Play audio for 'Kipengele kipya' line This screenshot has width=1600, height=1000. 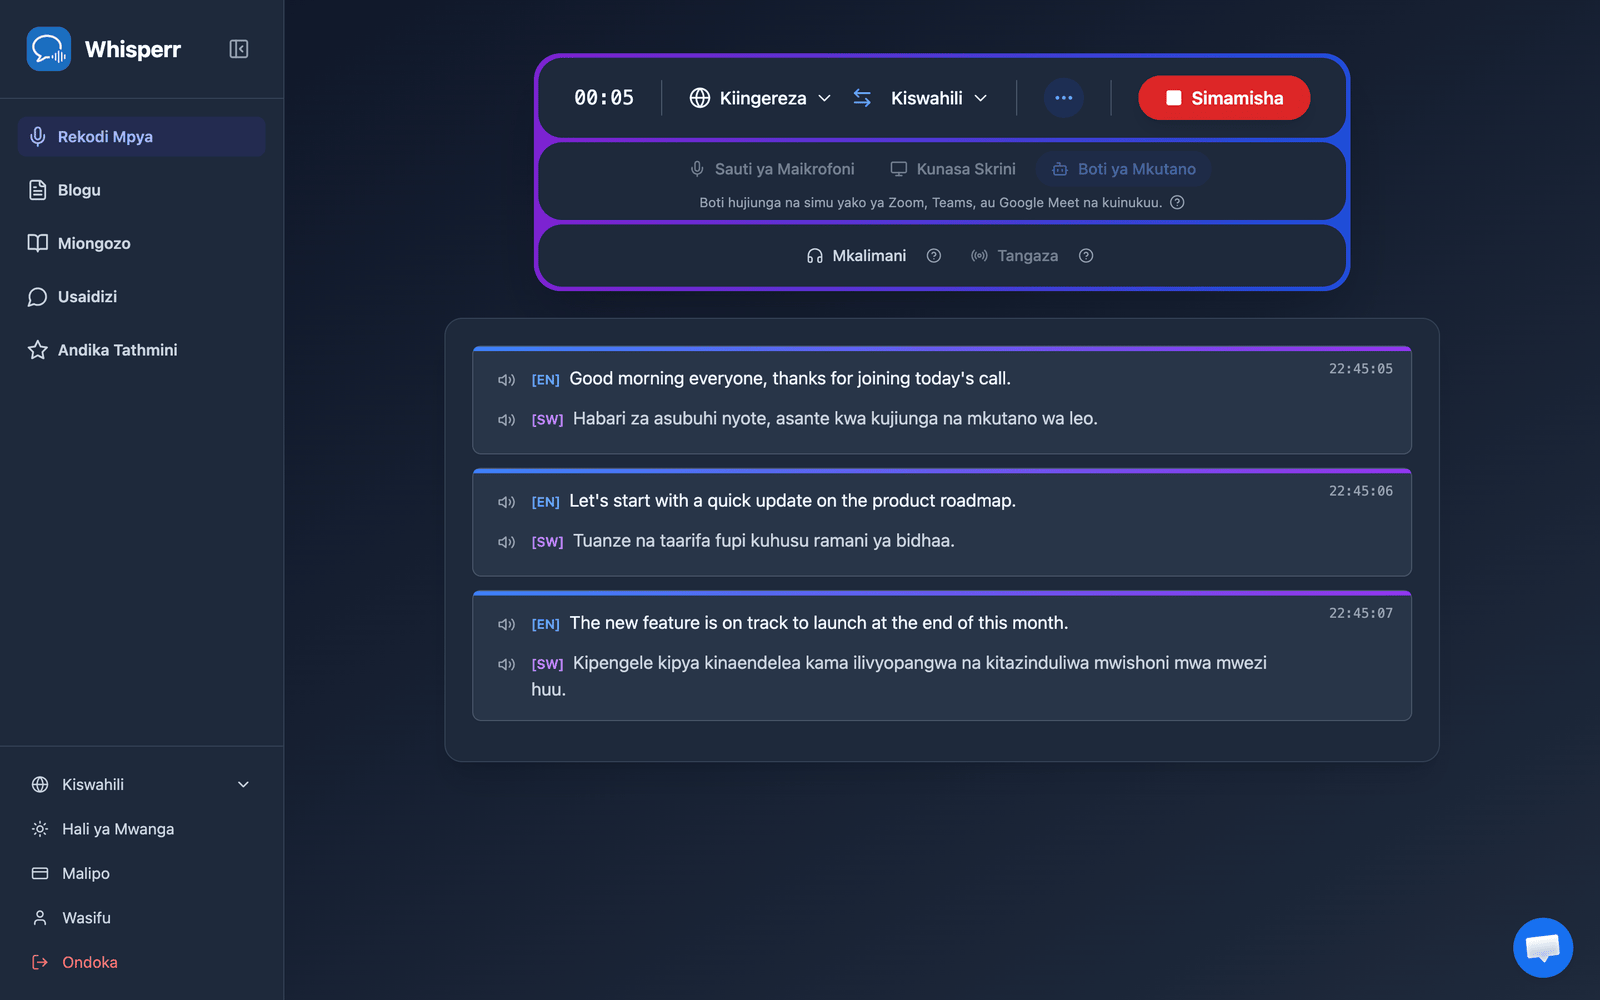click(507, 664)
